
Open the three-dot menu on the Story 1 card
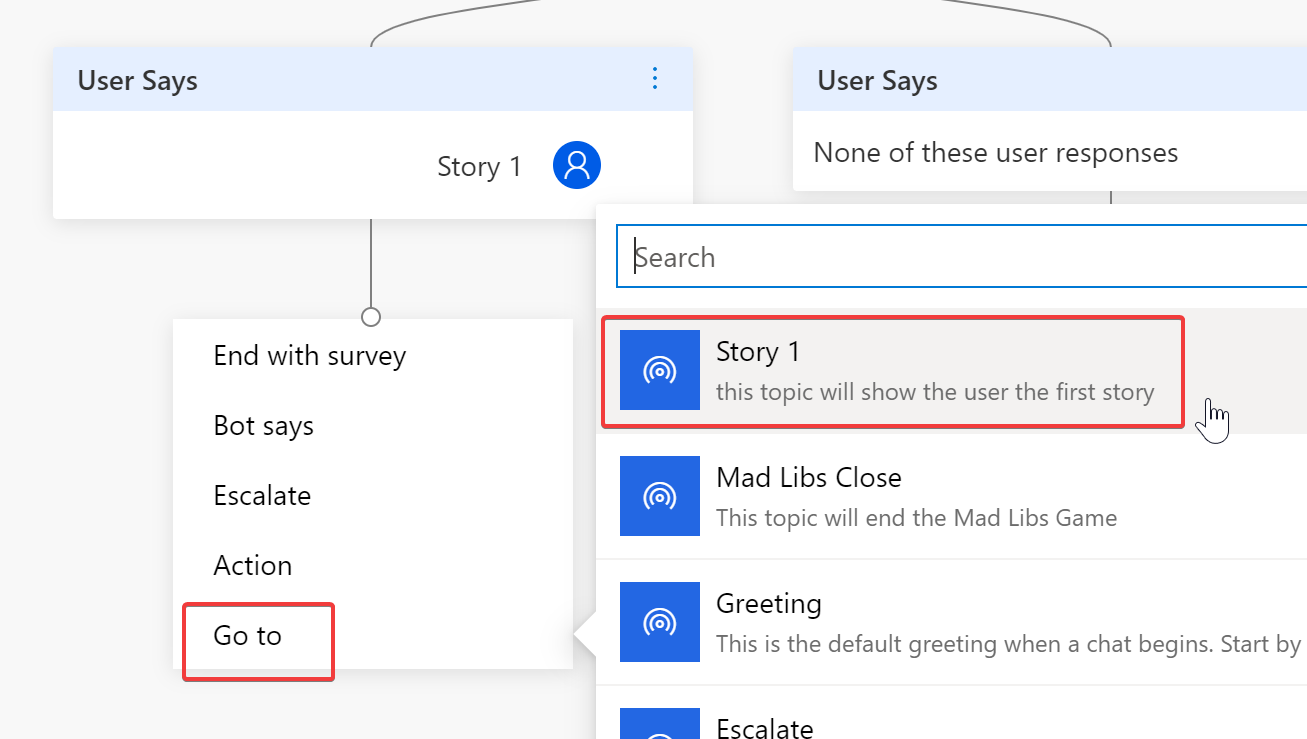655,78
